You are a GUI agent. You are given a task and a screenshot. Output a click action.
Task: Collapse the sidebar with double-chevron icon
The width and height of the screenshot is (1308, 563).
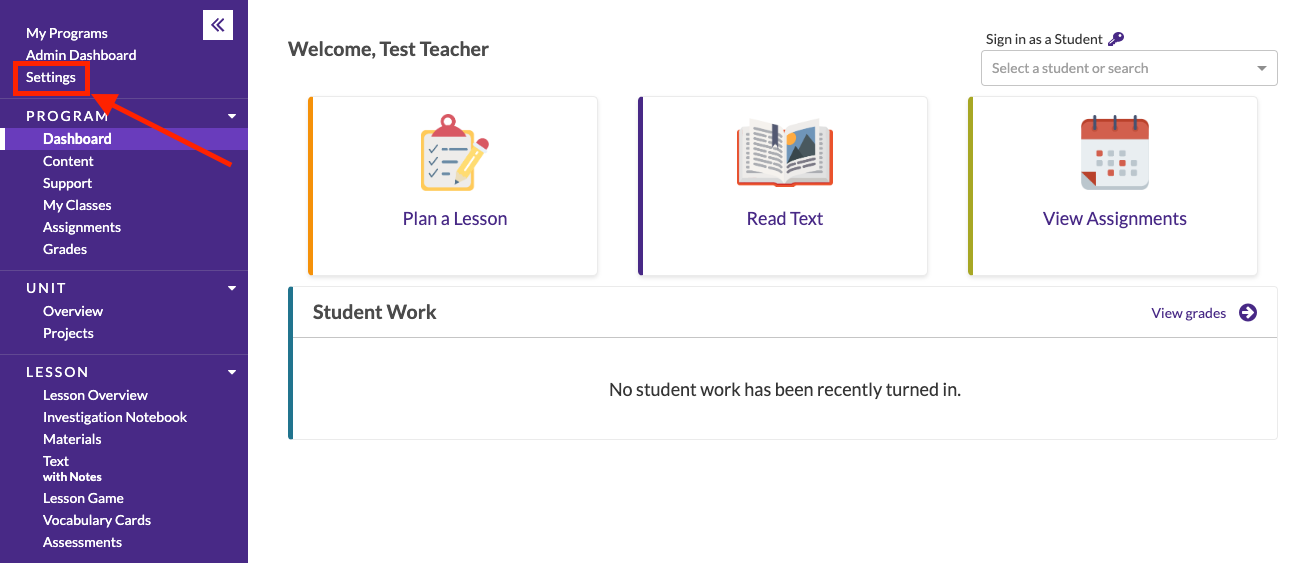pos(218,25)
